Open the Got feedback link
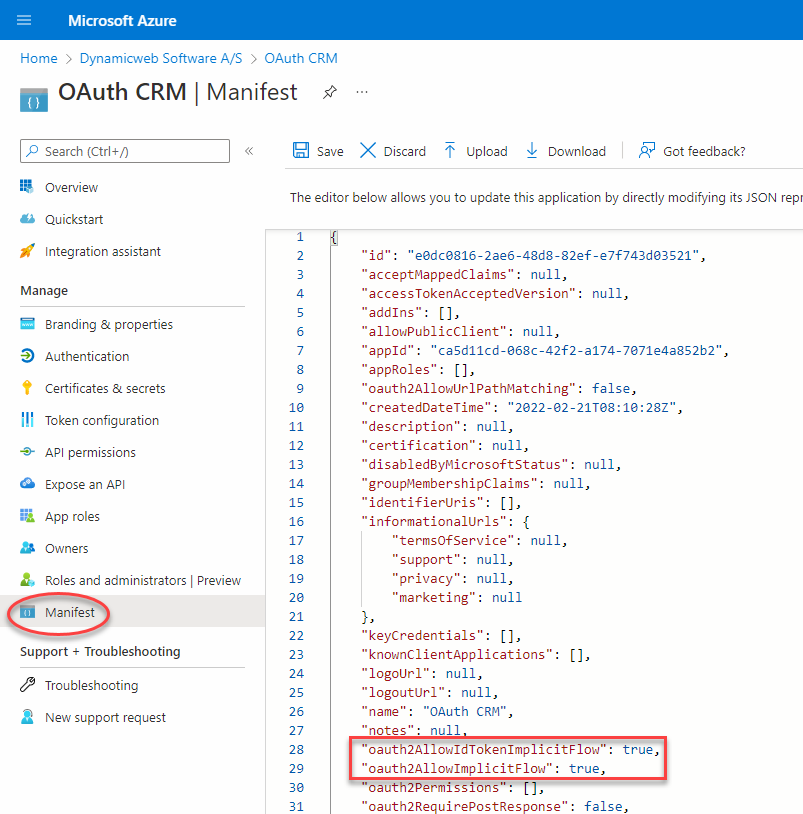 pos(692,151)
